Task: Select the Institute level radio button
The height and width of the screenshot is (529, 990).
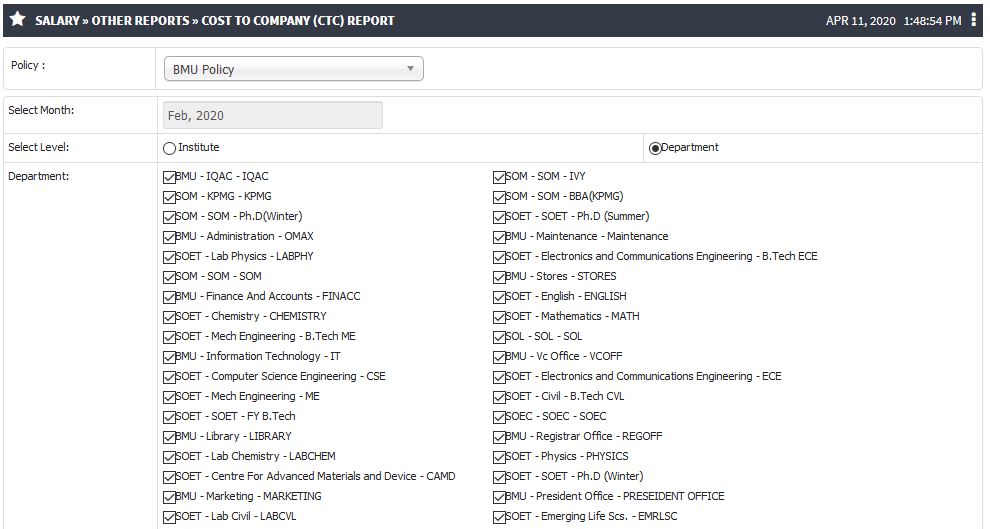Action: 169,148
